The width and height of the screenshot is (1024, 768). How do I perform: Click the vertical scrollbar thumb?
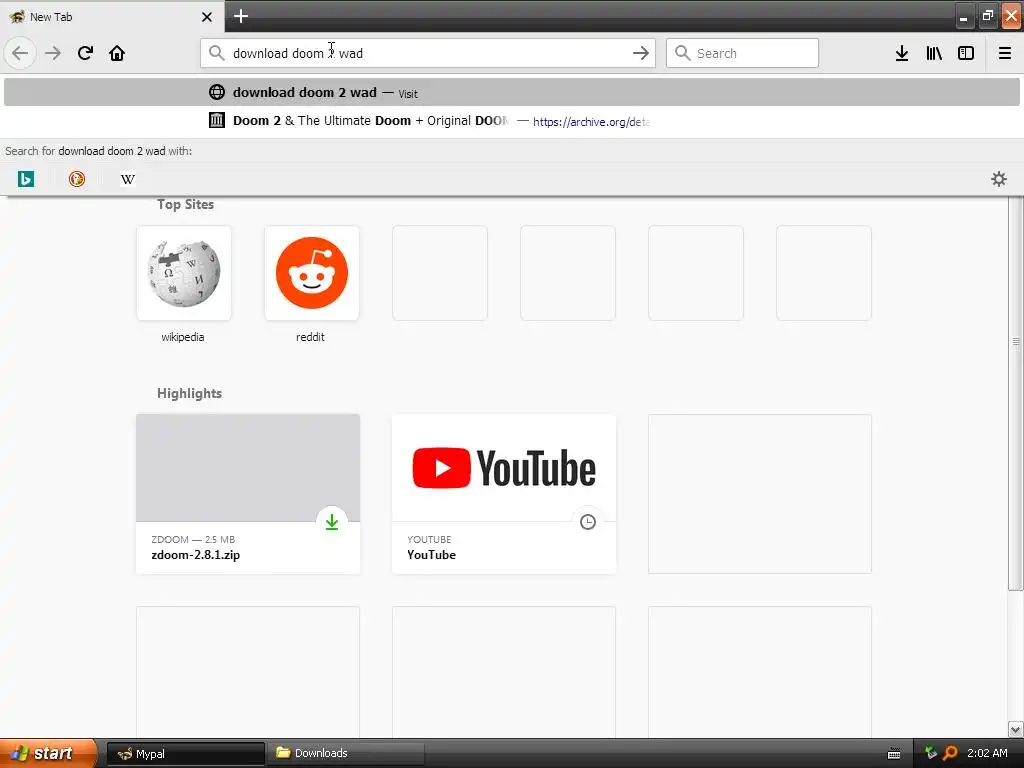(x=1016, y=394)
